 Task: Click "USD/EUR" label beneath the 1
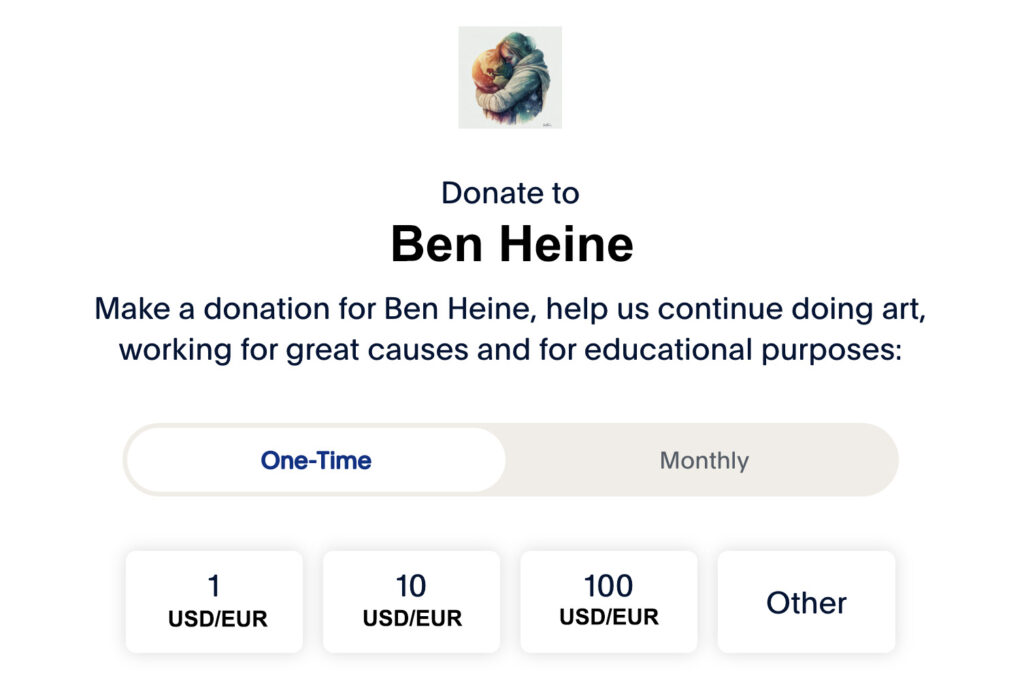click(x=217, y=619)
